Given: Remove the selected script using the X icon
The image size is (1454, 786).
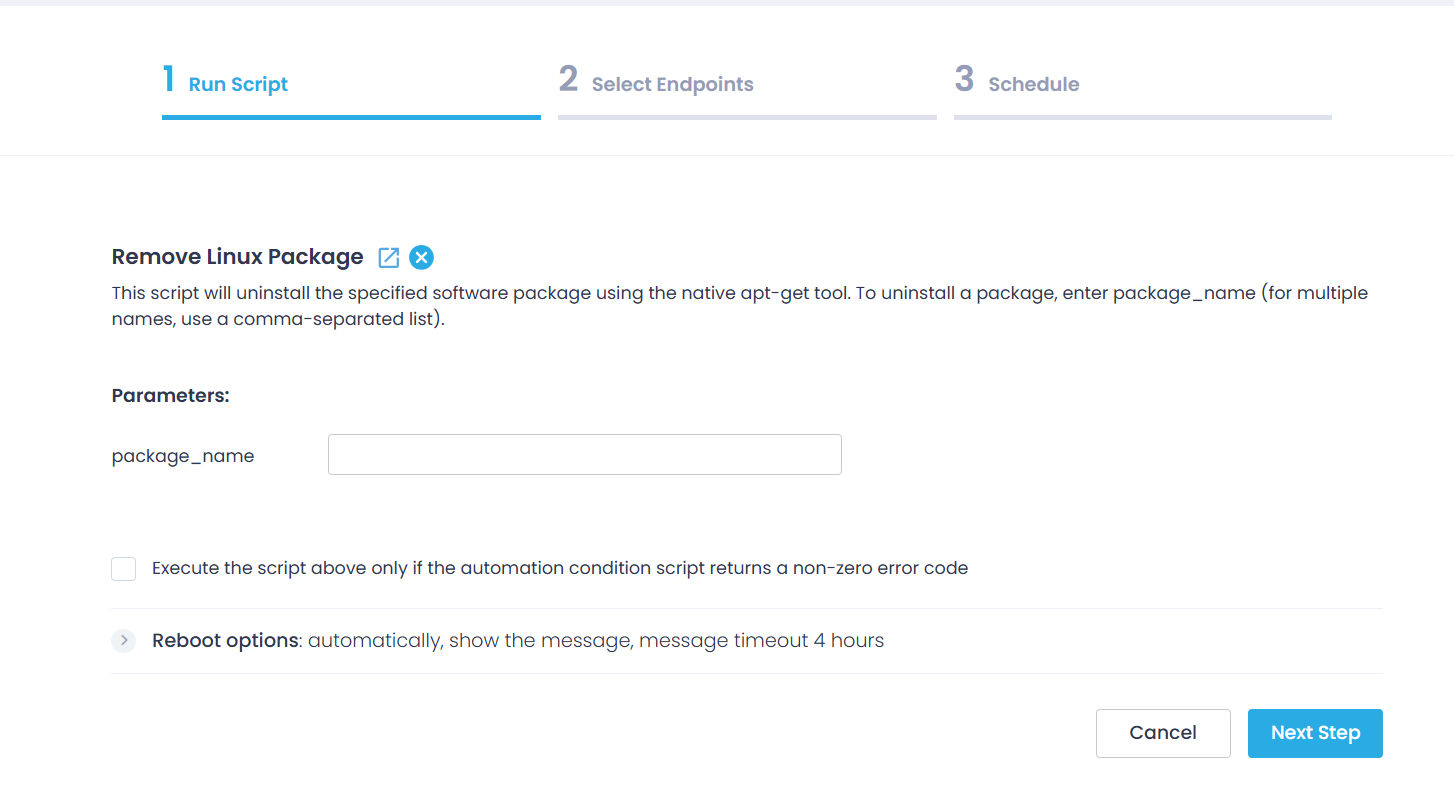Looking at the screenshot, I should [421, 257].
